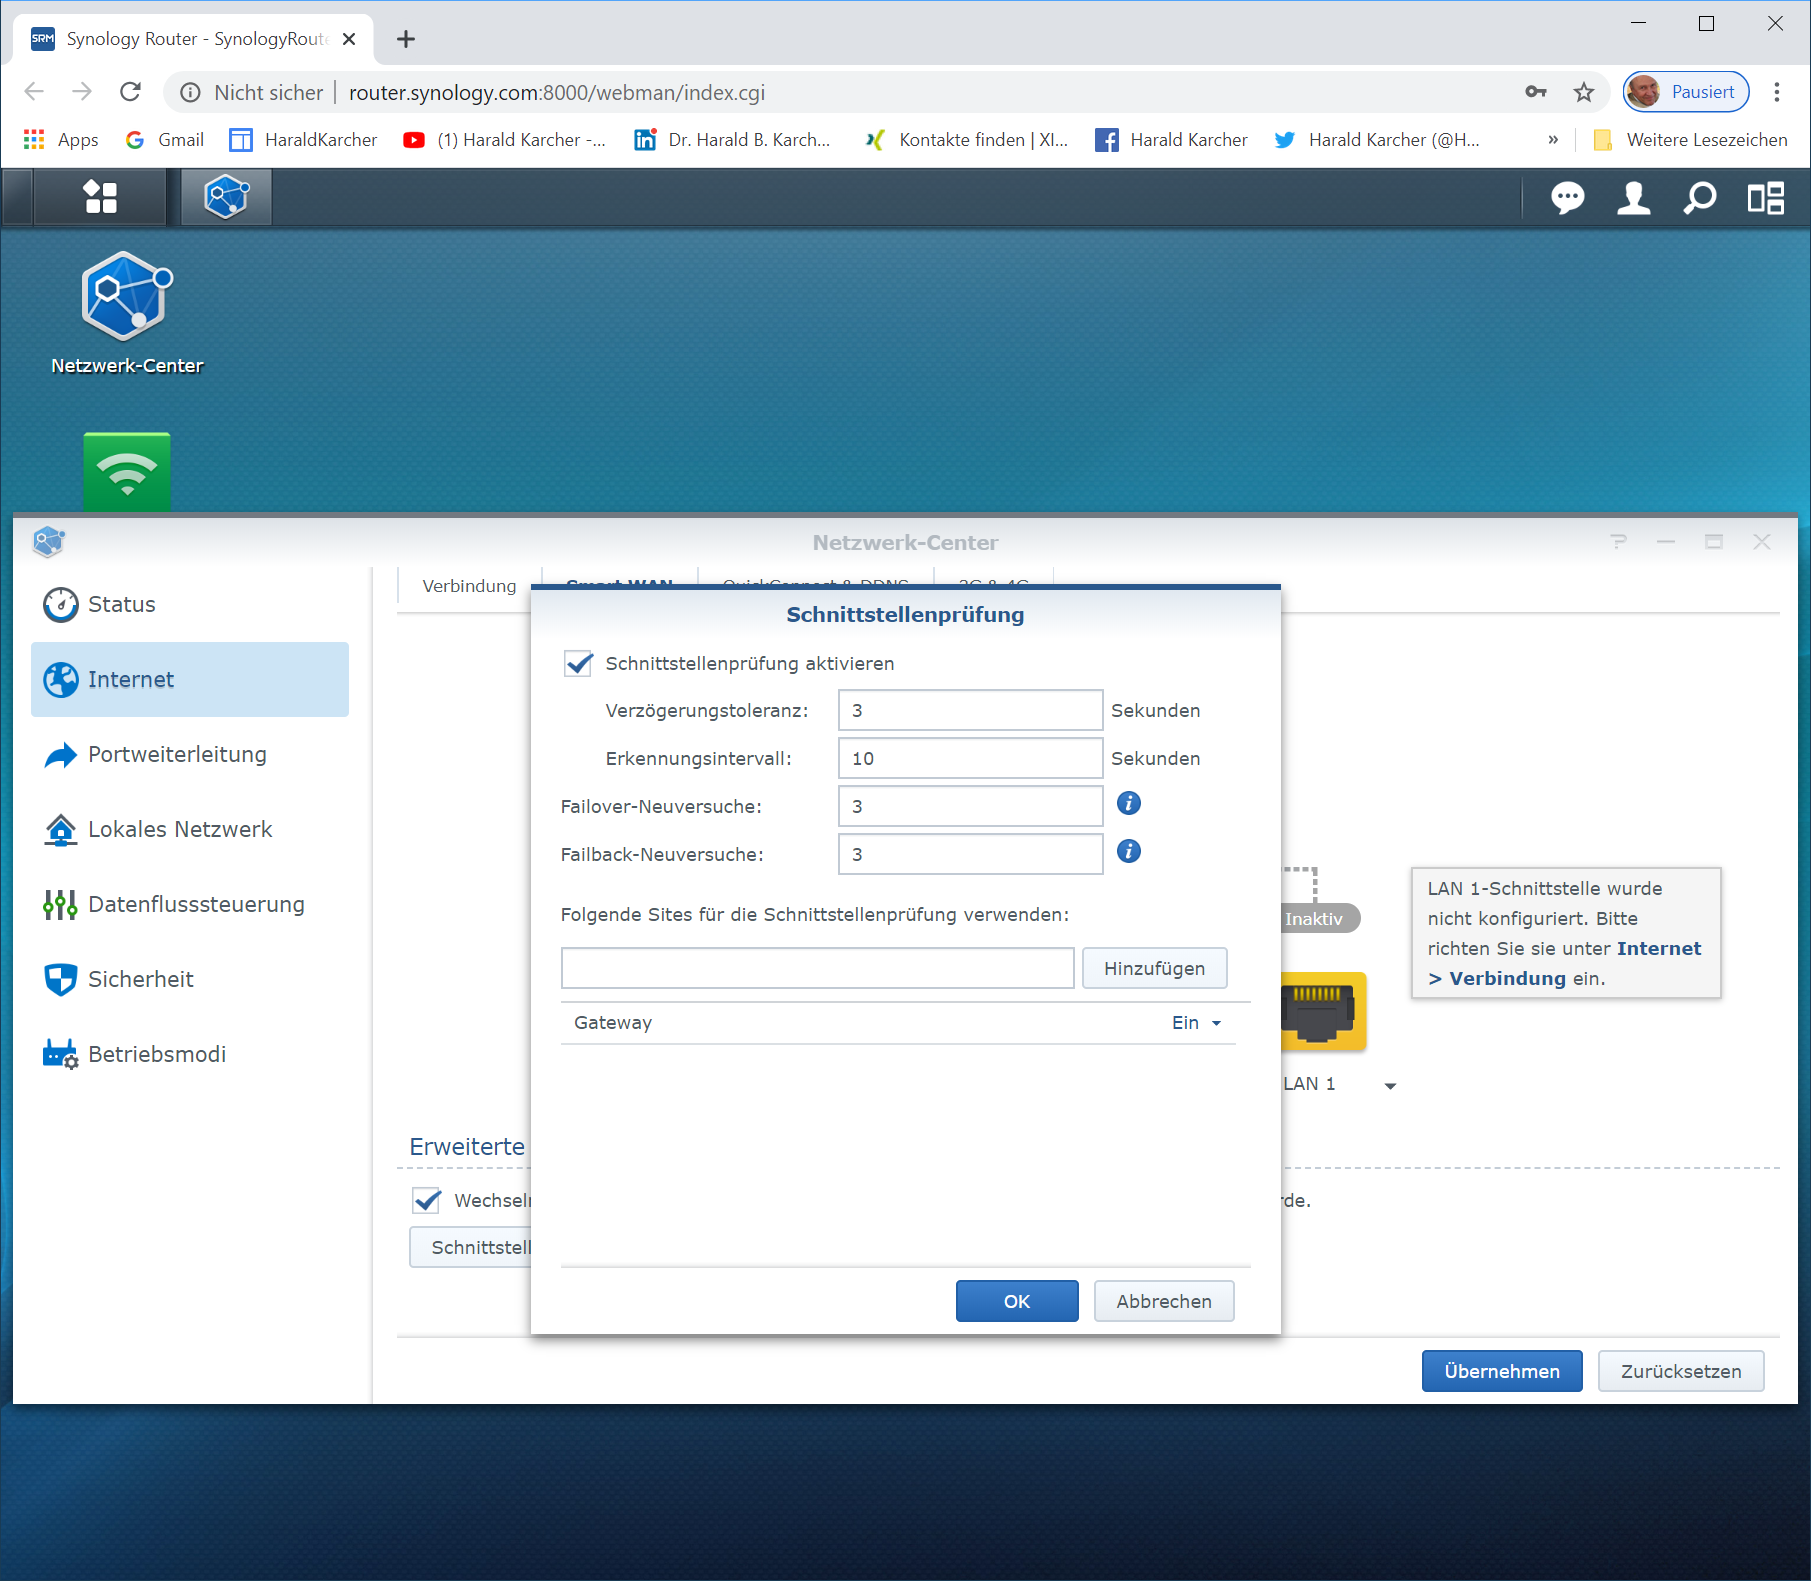Switch to the Verbindung tab
This screenshot has width=1811, height=1581.
pyautogui.click(x=469, y=586)
